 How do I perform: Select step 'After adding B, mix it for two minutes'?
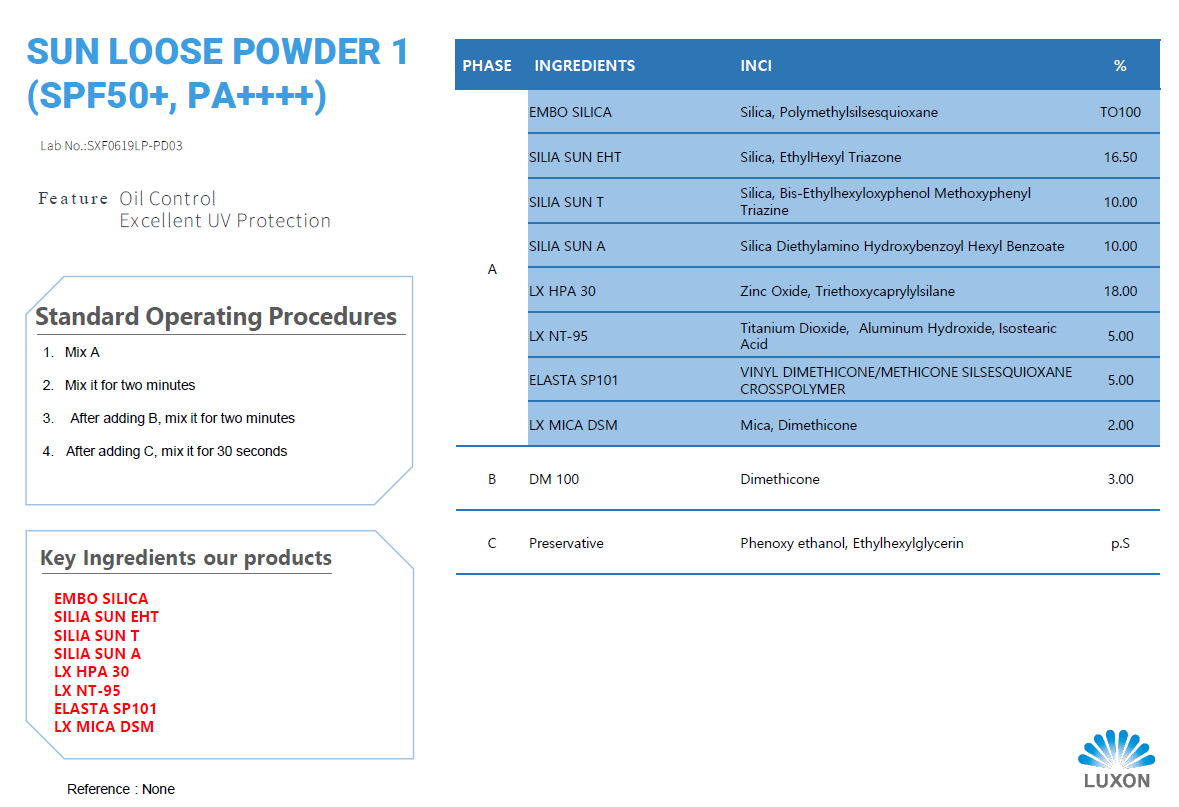coord(182,418)
